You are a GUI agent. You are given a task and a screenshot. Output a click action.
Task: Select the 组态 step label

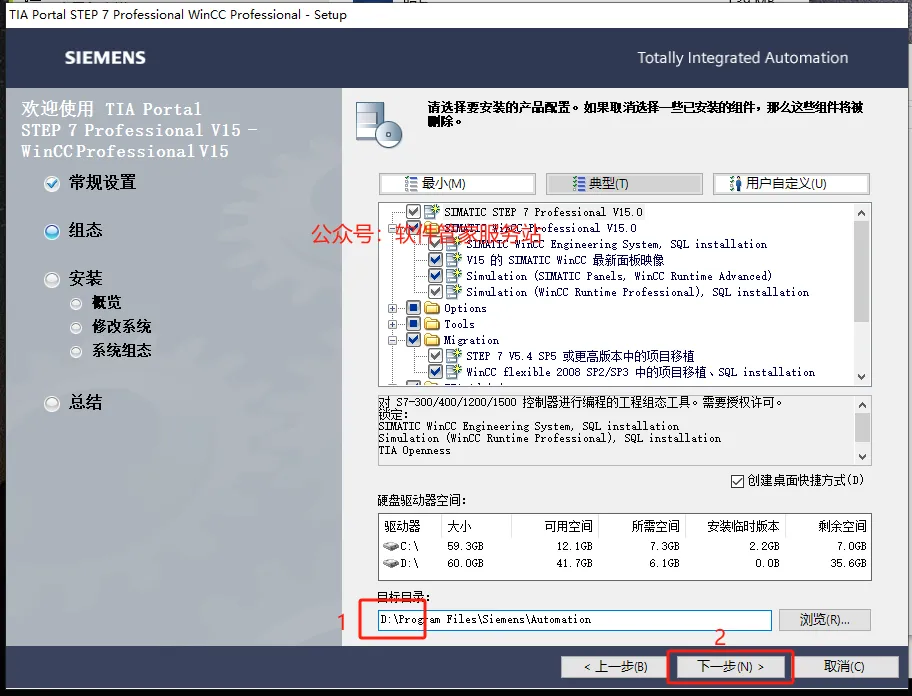click(86, 230)
